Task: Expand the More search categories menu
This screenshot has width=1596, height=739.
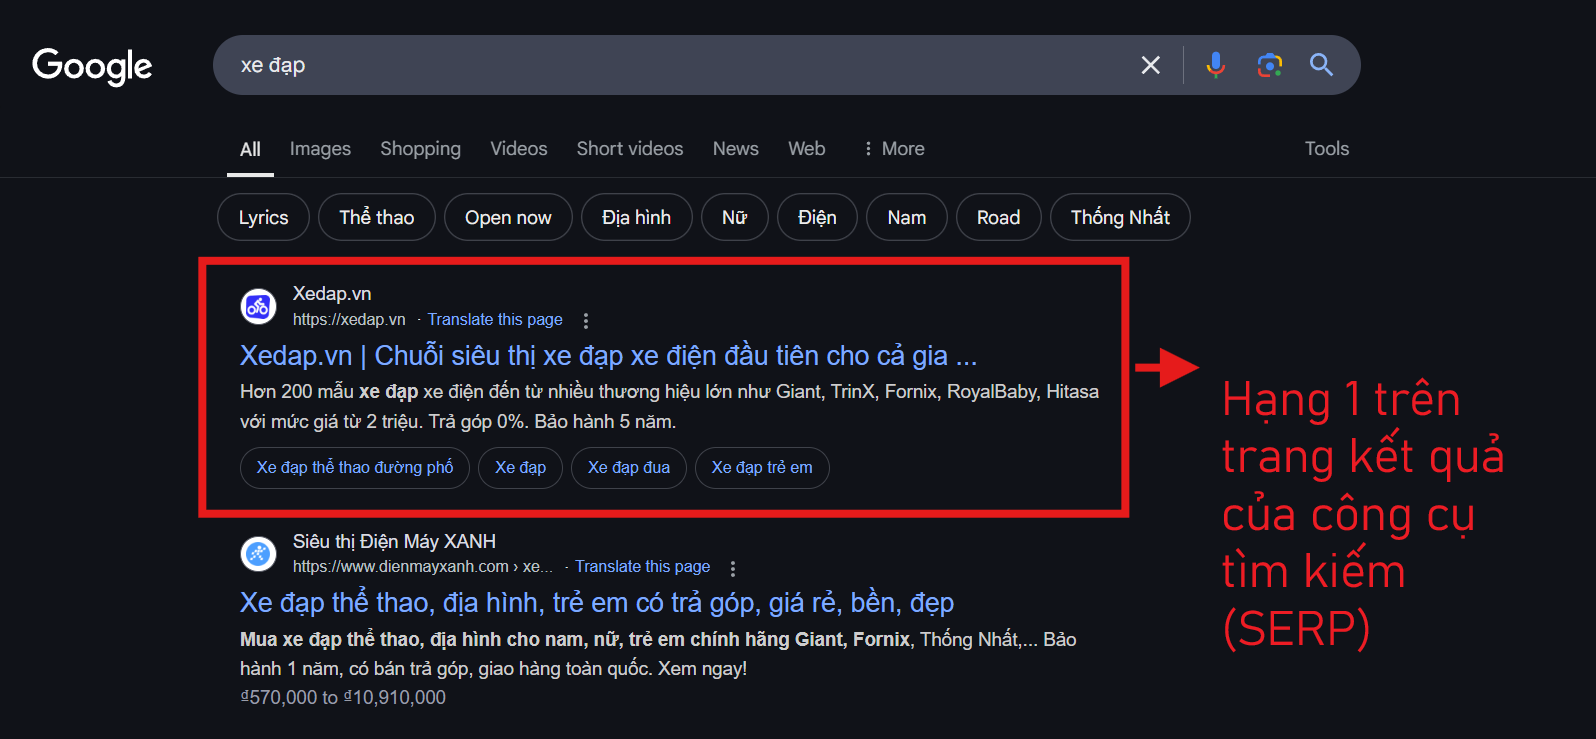Action: click(894, 149)
